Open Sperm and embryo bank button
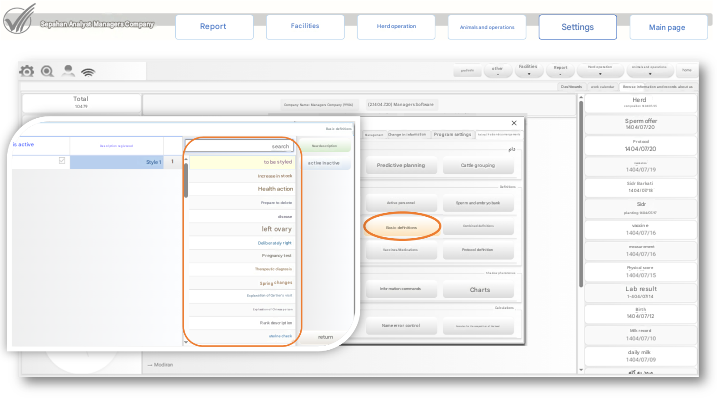 [478, 203]
